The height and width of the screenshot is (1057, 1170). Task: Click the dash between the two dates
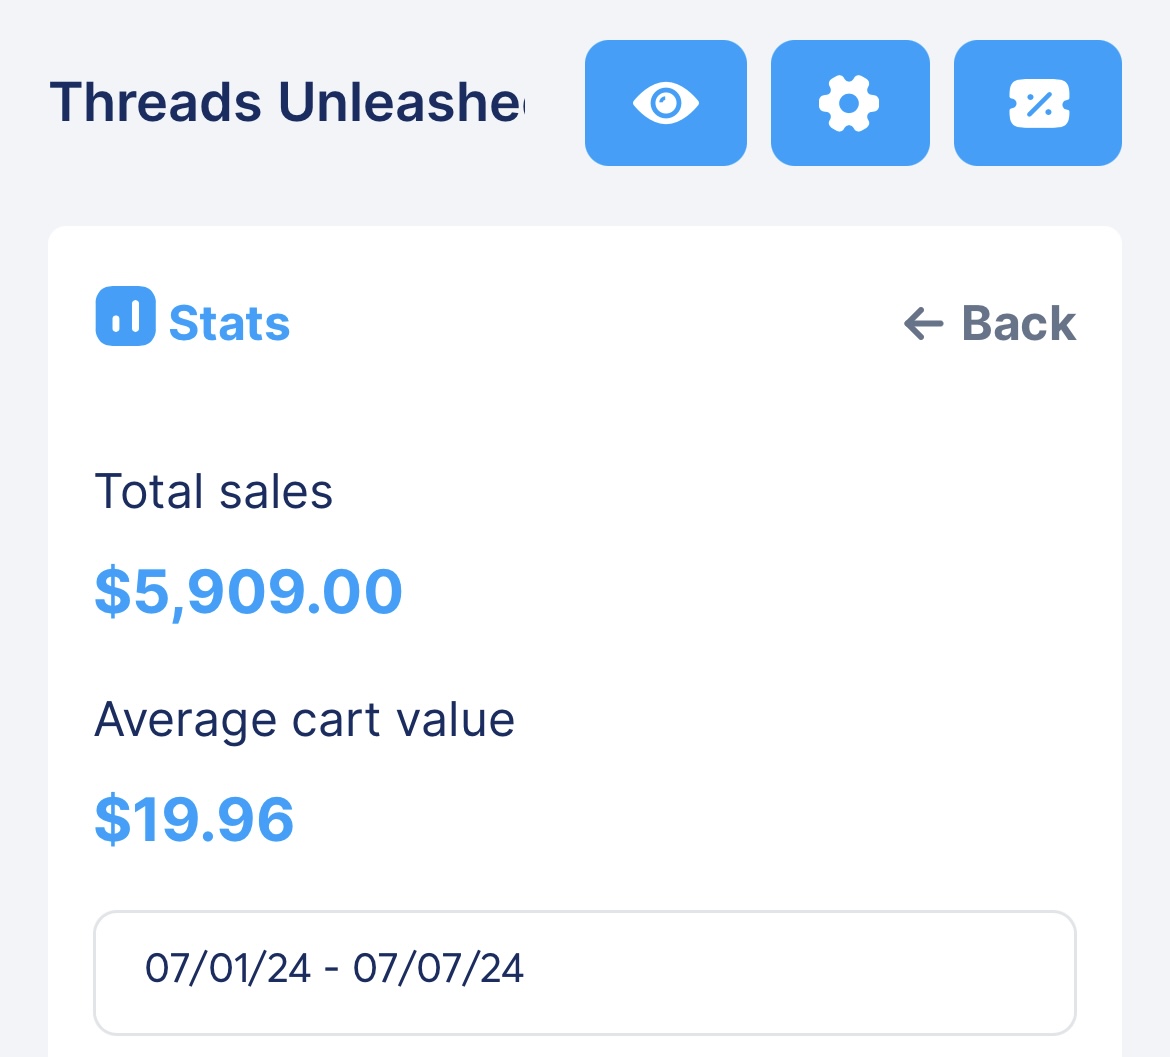(x=332, y=969)
